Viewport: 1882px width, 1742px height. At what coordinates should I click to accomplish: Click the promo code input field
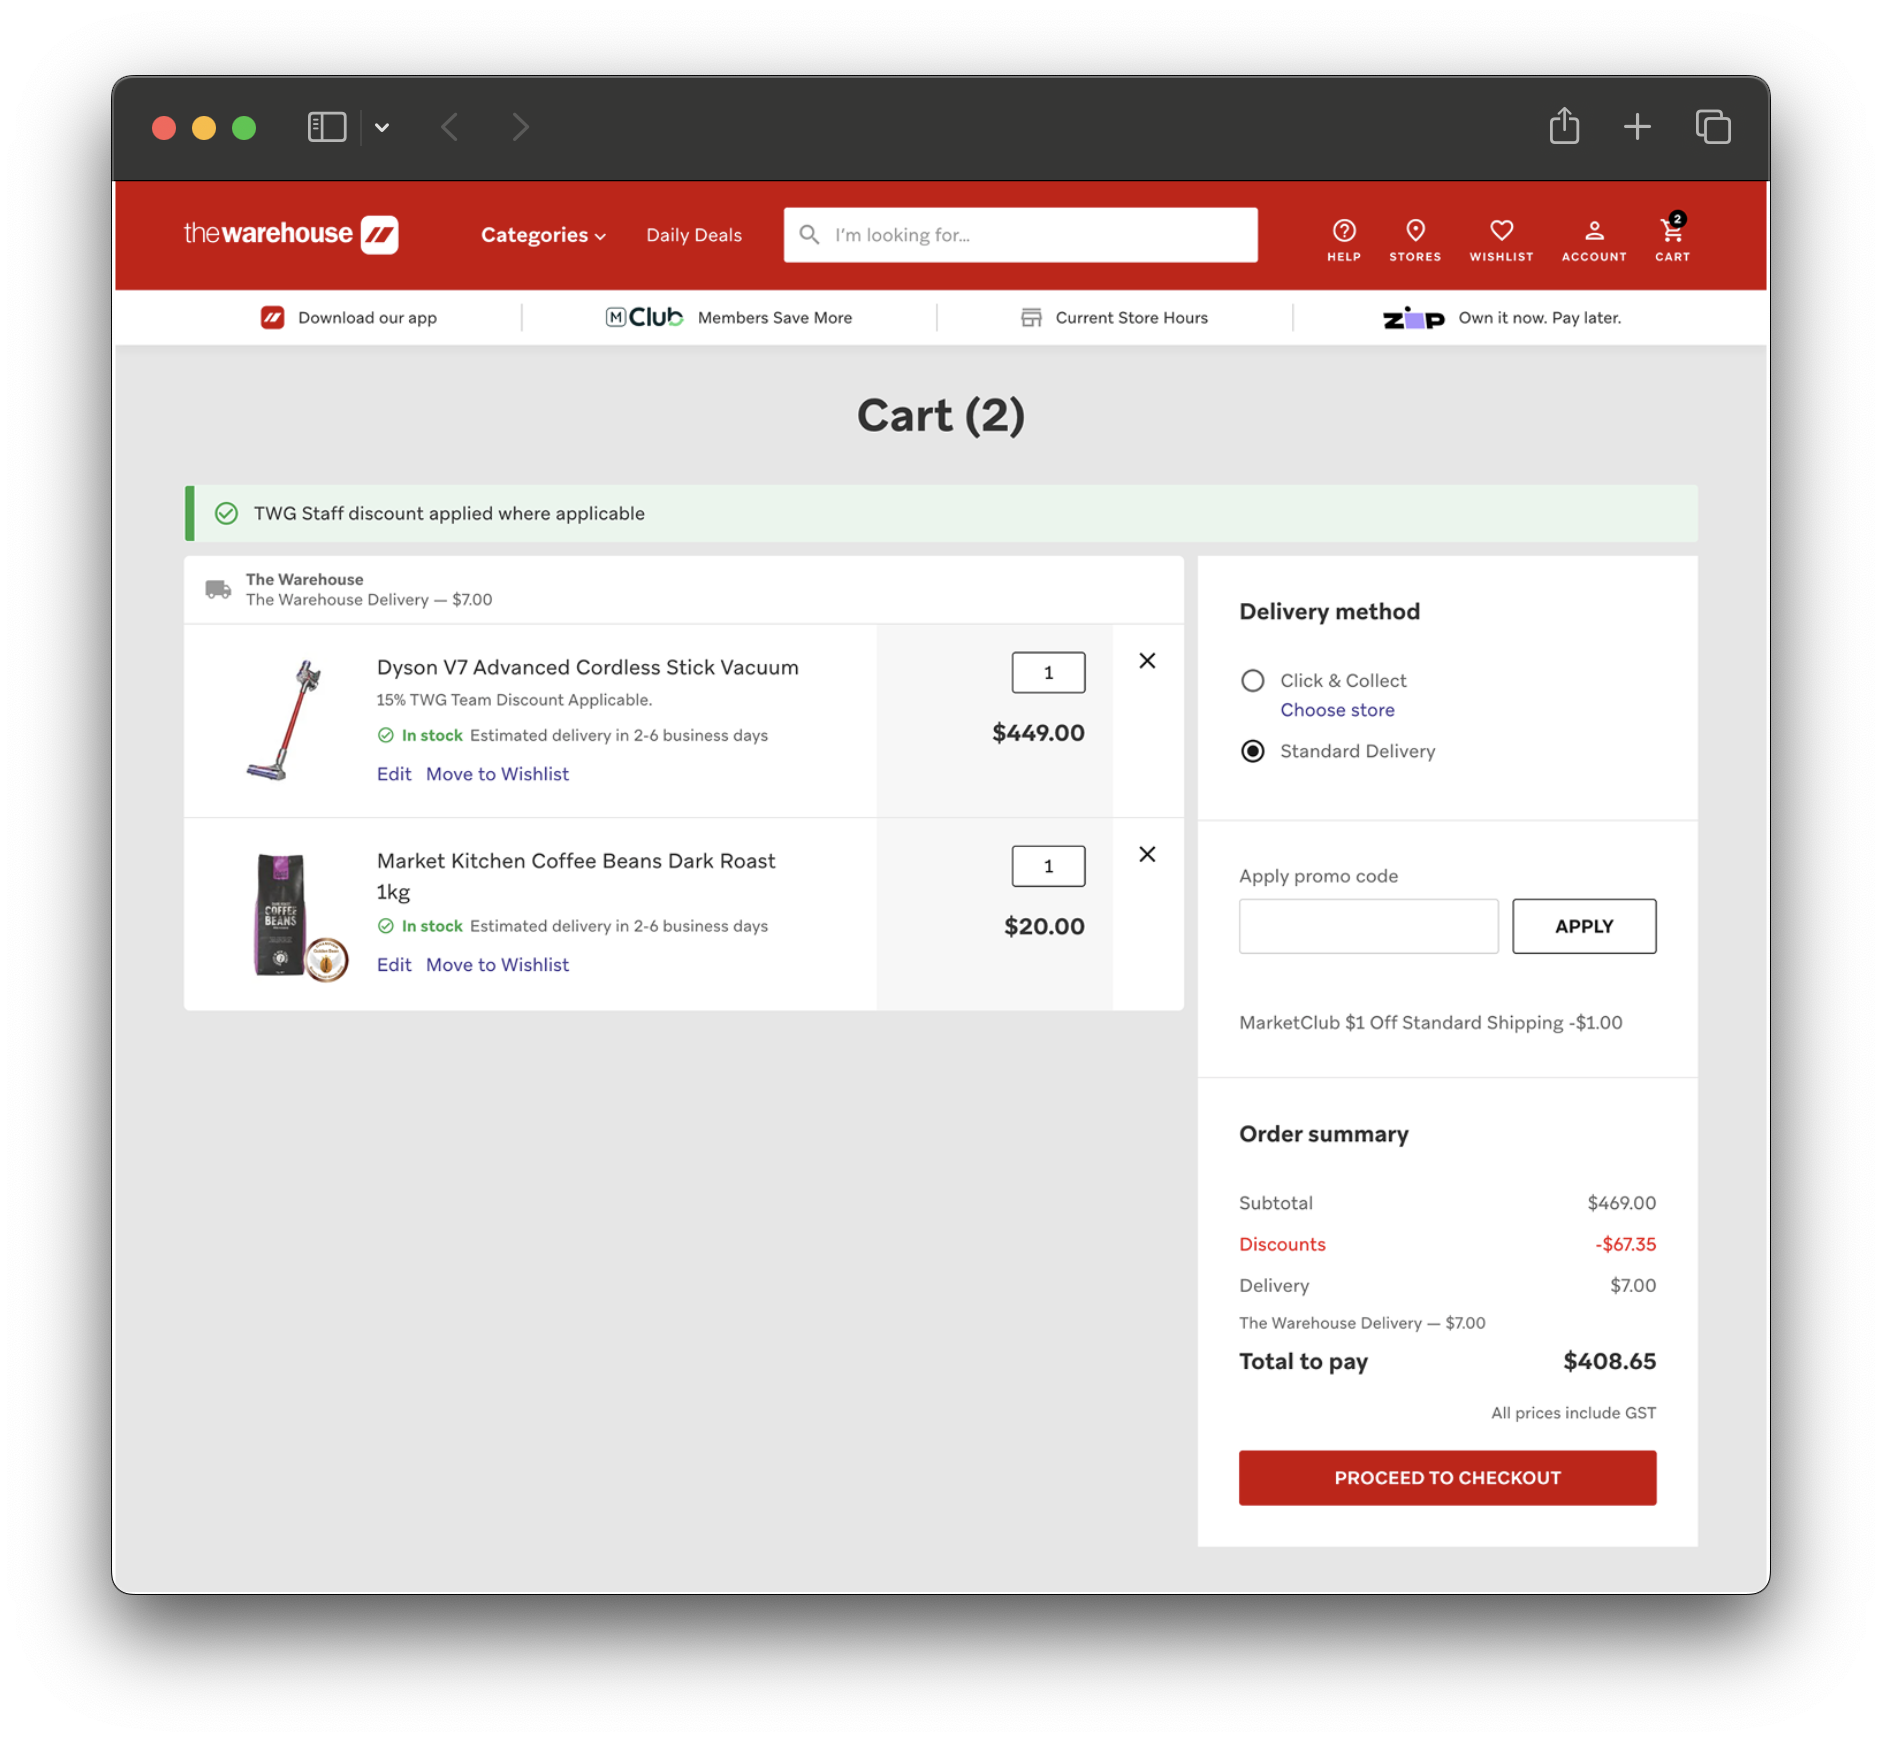1367,926
